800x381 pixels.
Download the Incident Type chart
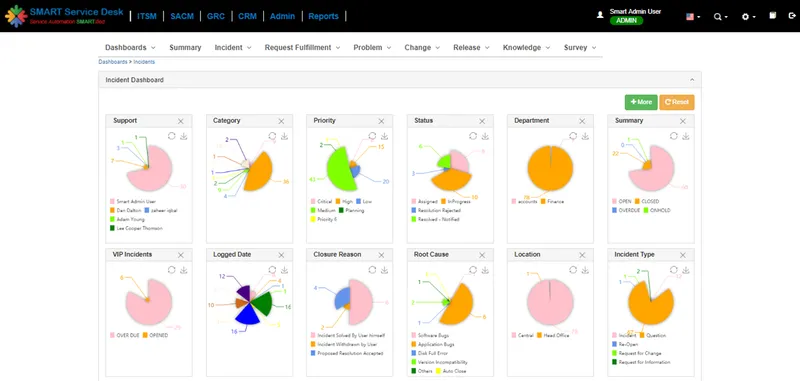tap(686, 270)
